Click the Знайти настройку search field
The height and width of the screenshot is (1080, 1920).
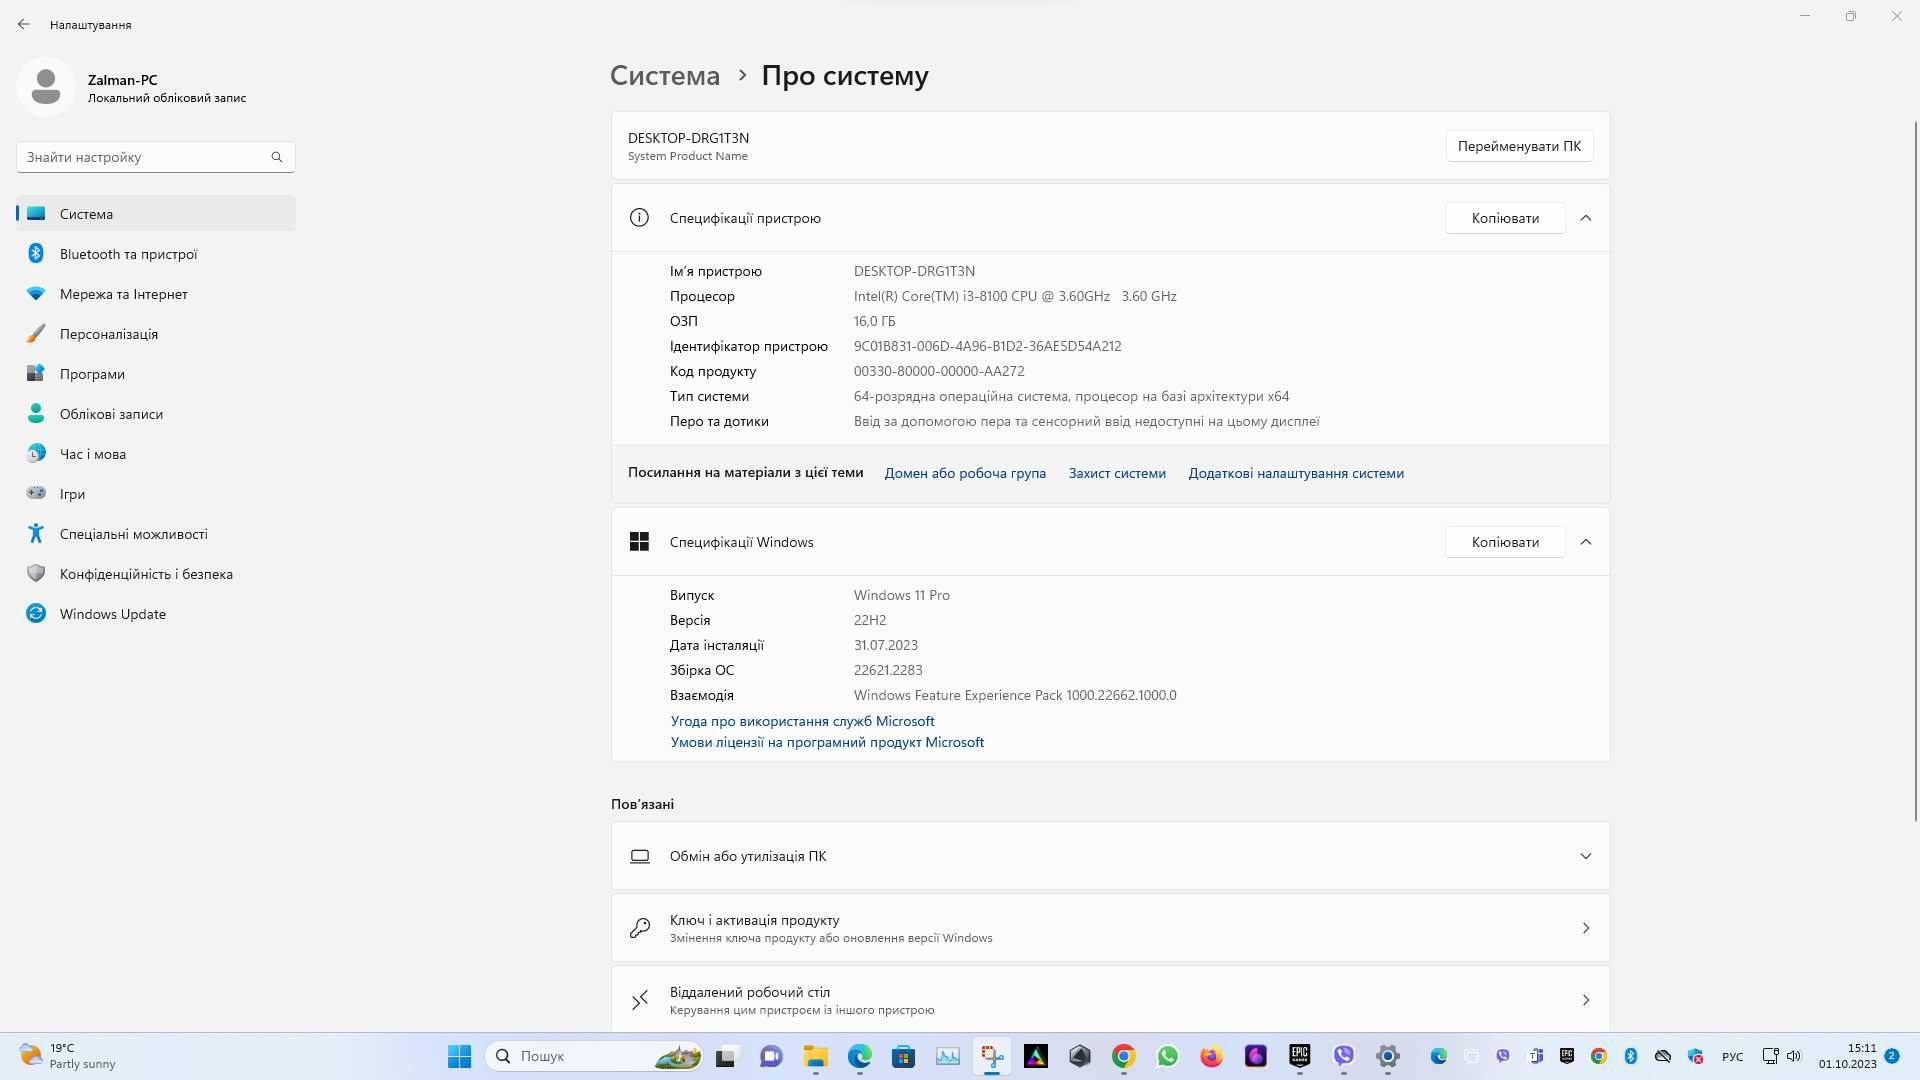point(156,157)
